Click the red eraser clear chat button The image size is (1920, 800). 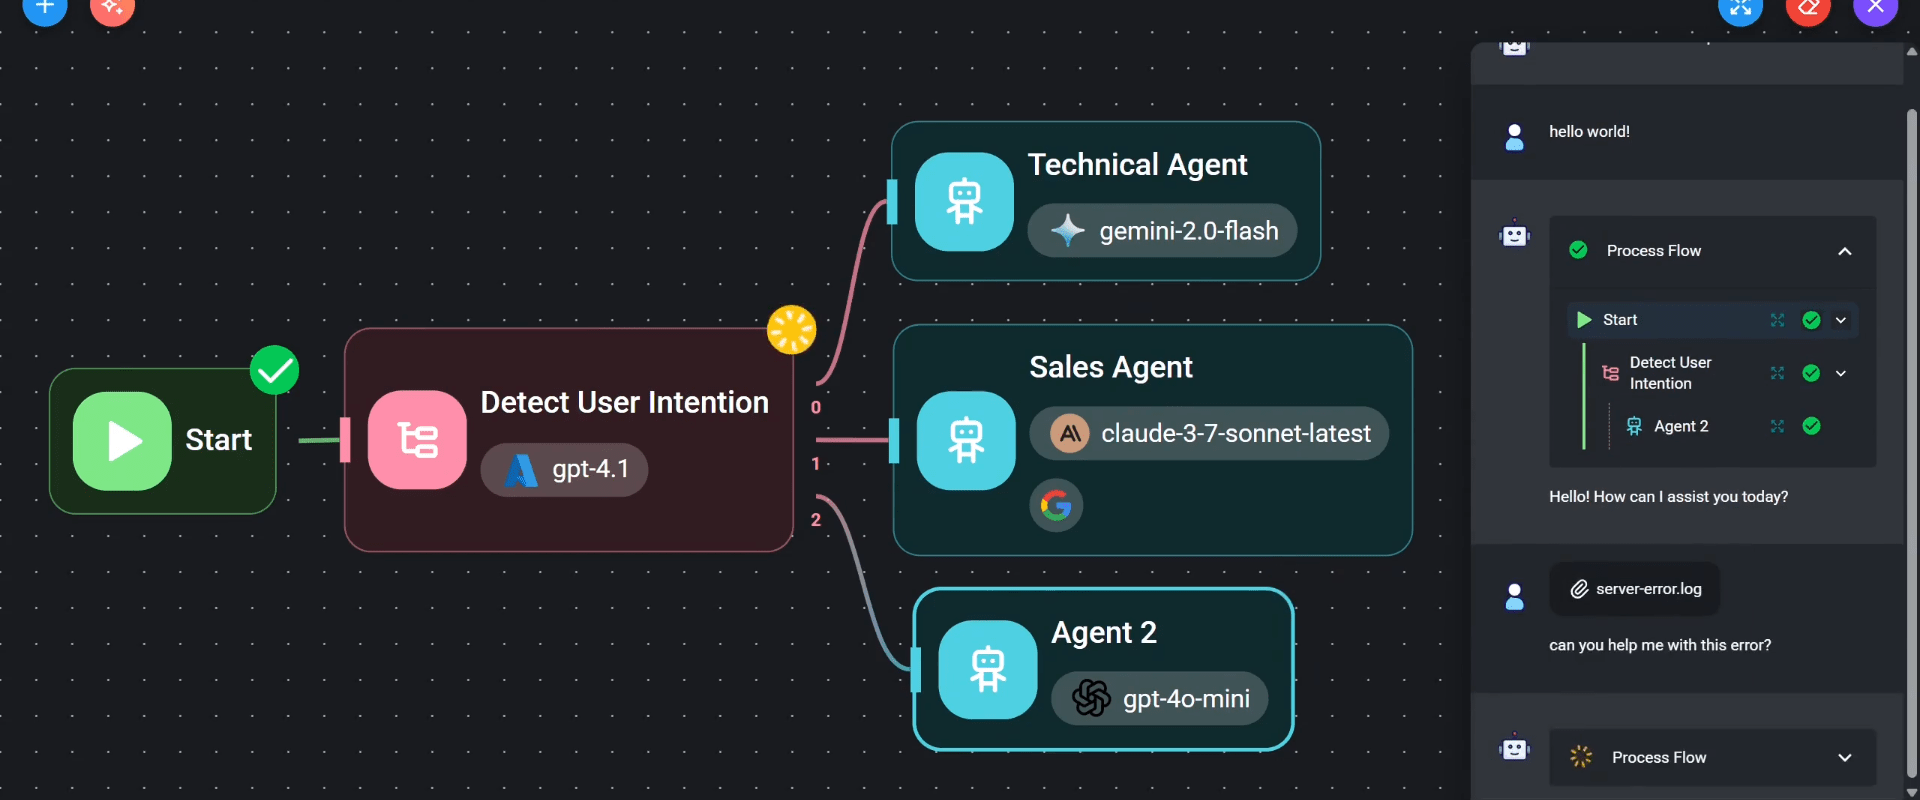click(x=1808, y=7)
